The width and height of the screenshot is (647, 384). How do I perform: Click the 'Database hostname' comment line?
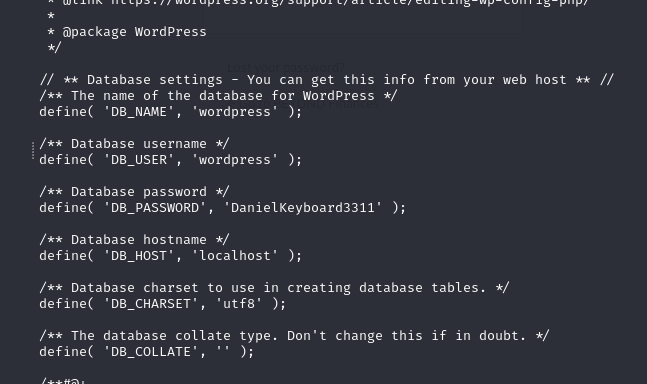click(x=134, y=240)
